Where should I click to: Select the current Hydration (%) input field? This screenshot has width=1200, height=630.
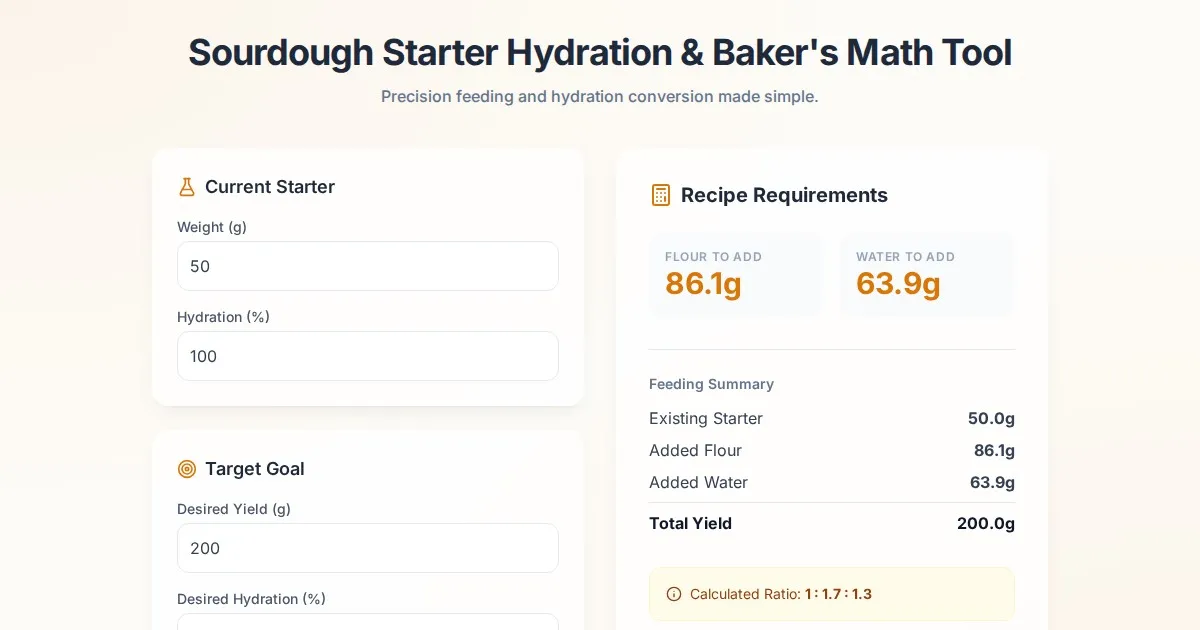pyautogui.click(x=367, y=356)
